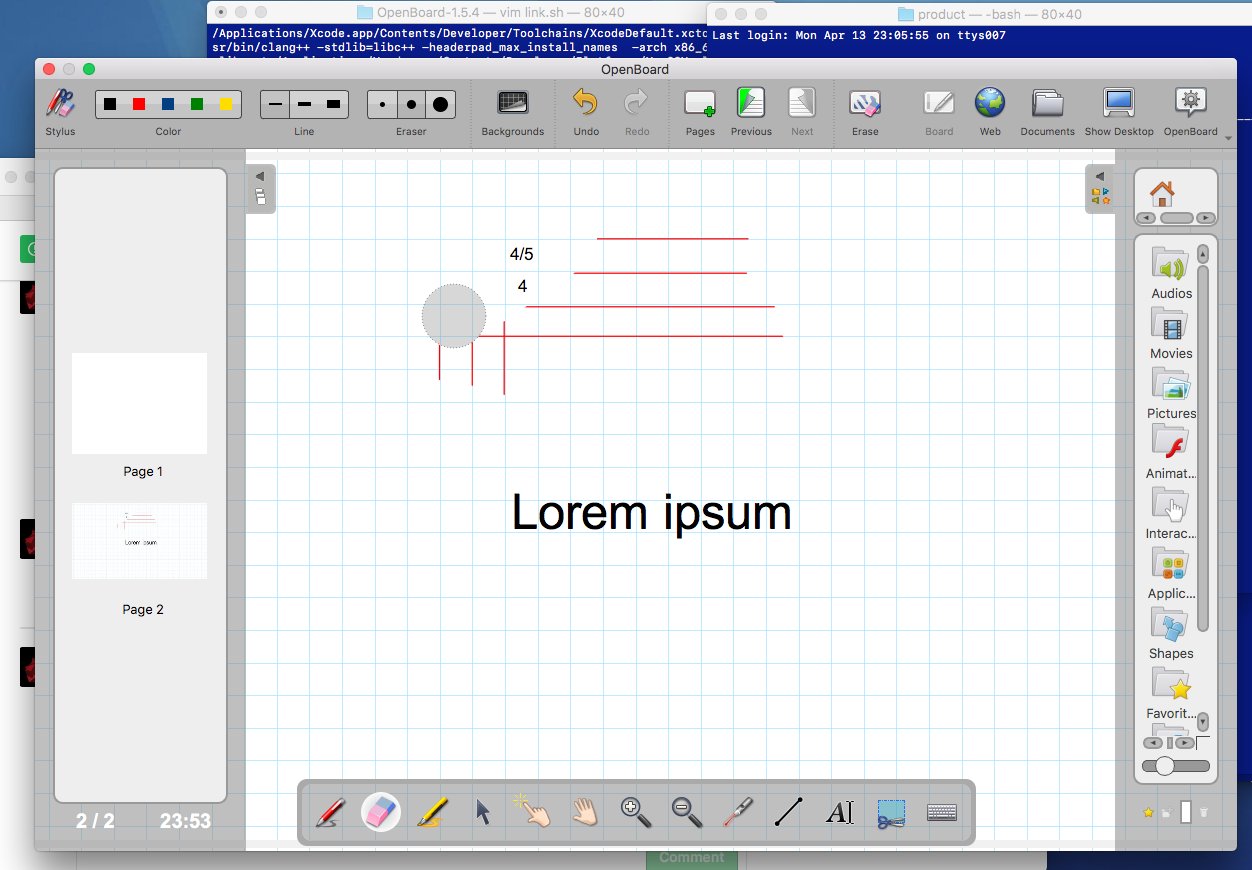Add a new page with Pages

click(x=700, y=104)
